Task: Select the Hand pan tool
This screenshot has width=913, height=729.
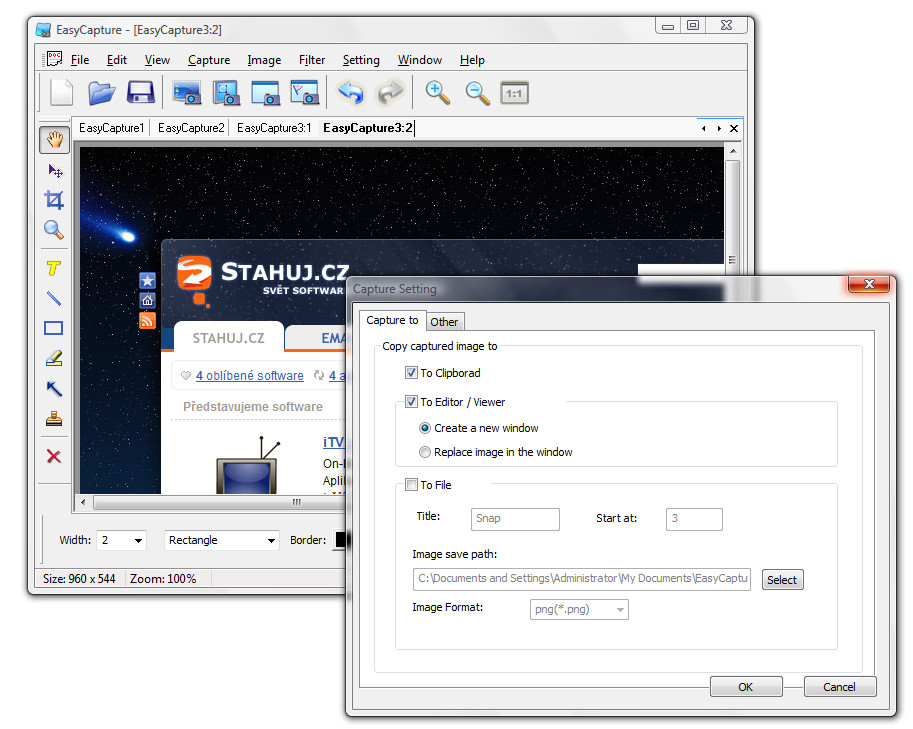Action: click(54, 140)
